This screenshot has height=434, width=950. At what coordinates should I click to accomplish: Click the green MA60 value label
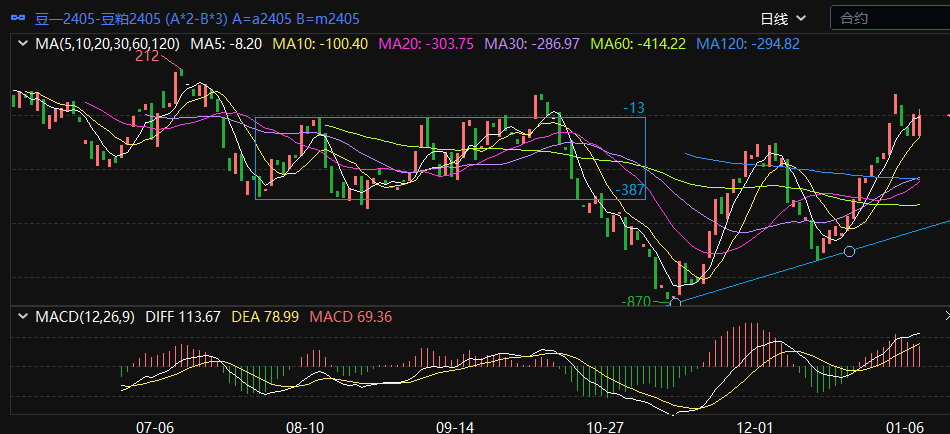tap(638, 44)
